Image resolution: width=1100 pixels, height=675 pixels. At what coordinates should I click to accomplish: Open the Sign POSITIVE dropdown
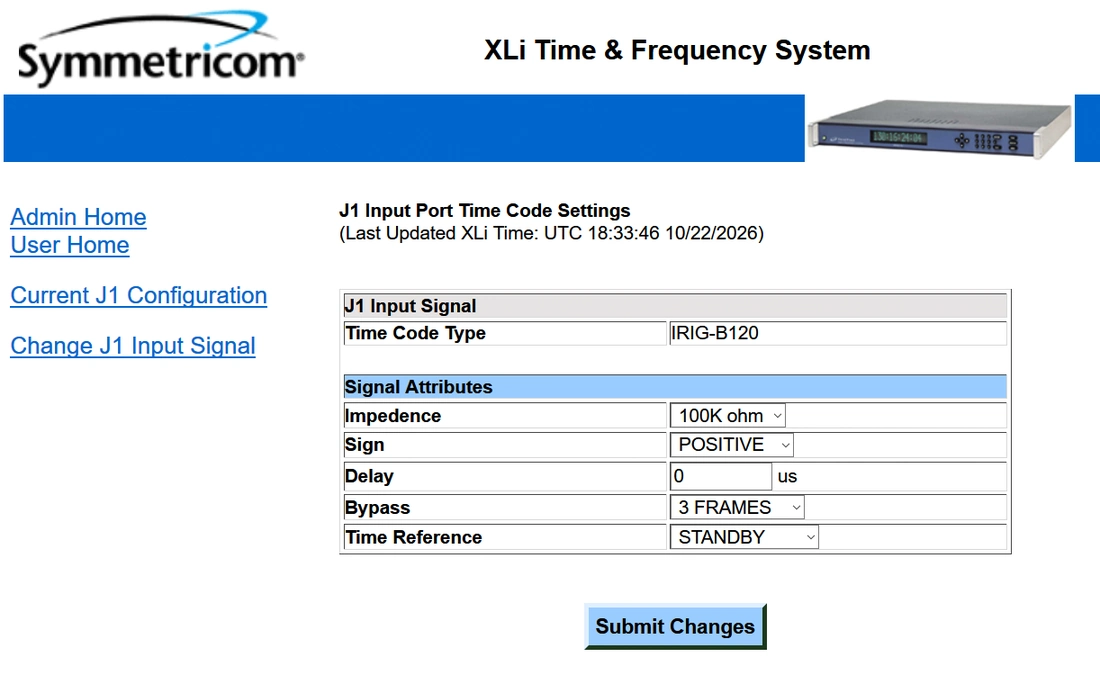click(732, 445)
